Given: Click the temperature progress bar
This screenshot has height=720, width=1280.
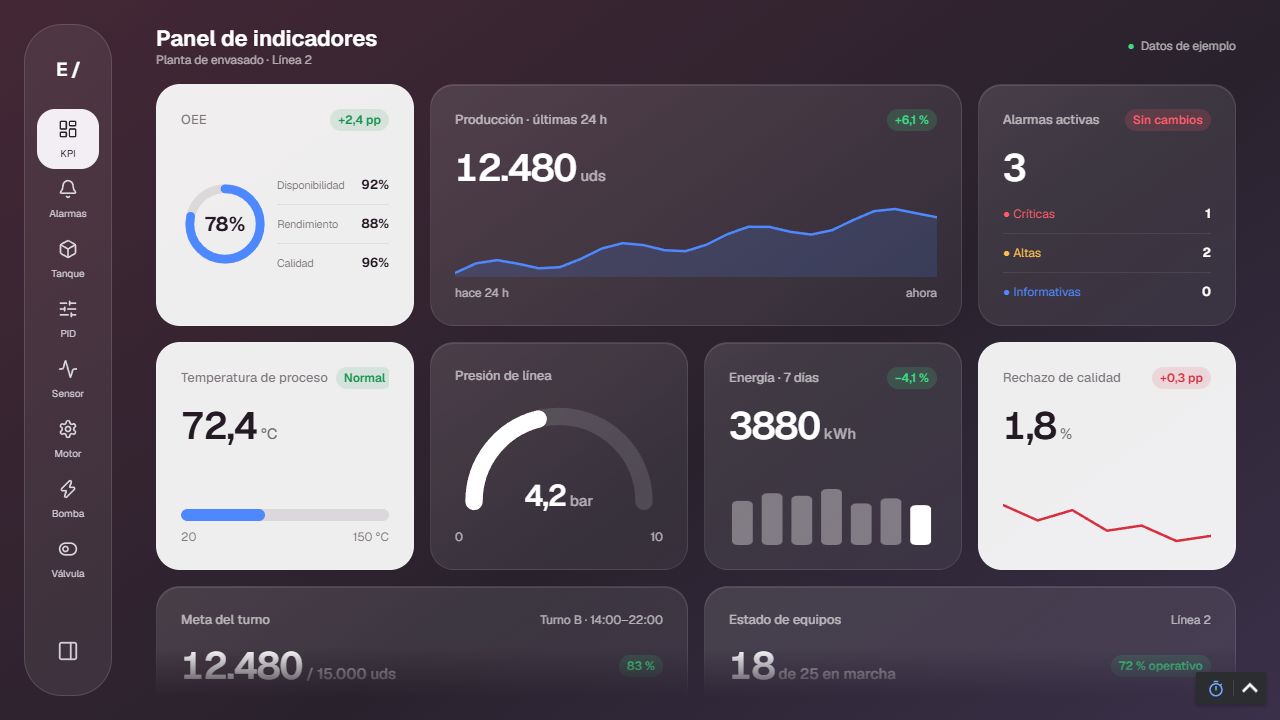Looking at the screenshot, I should [285, 515].
